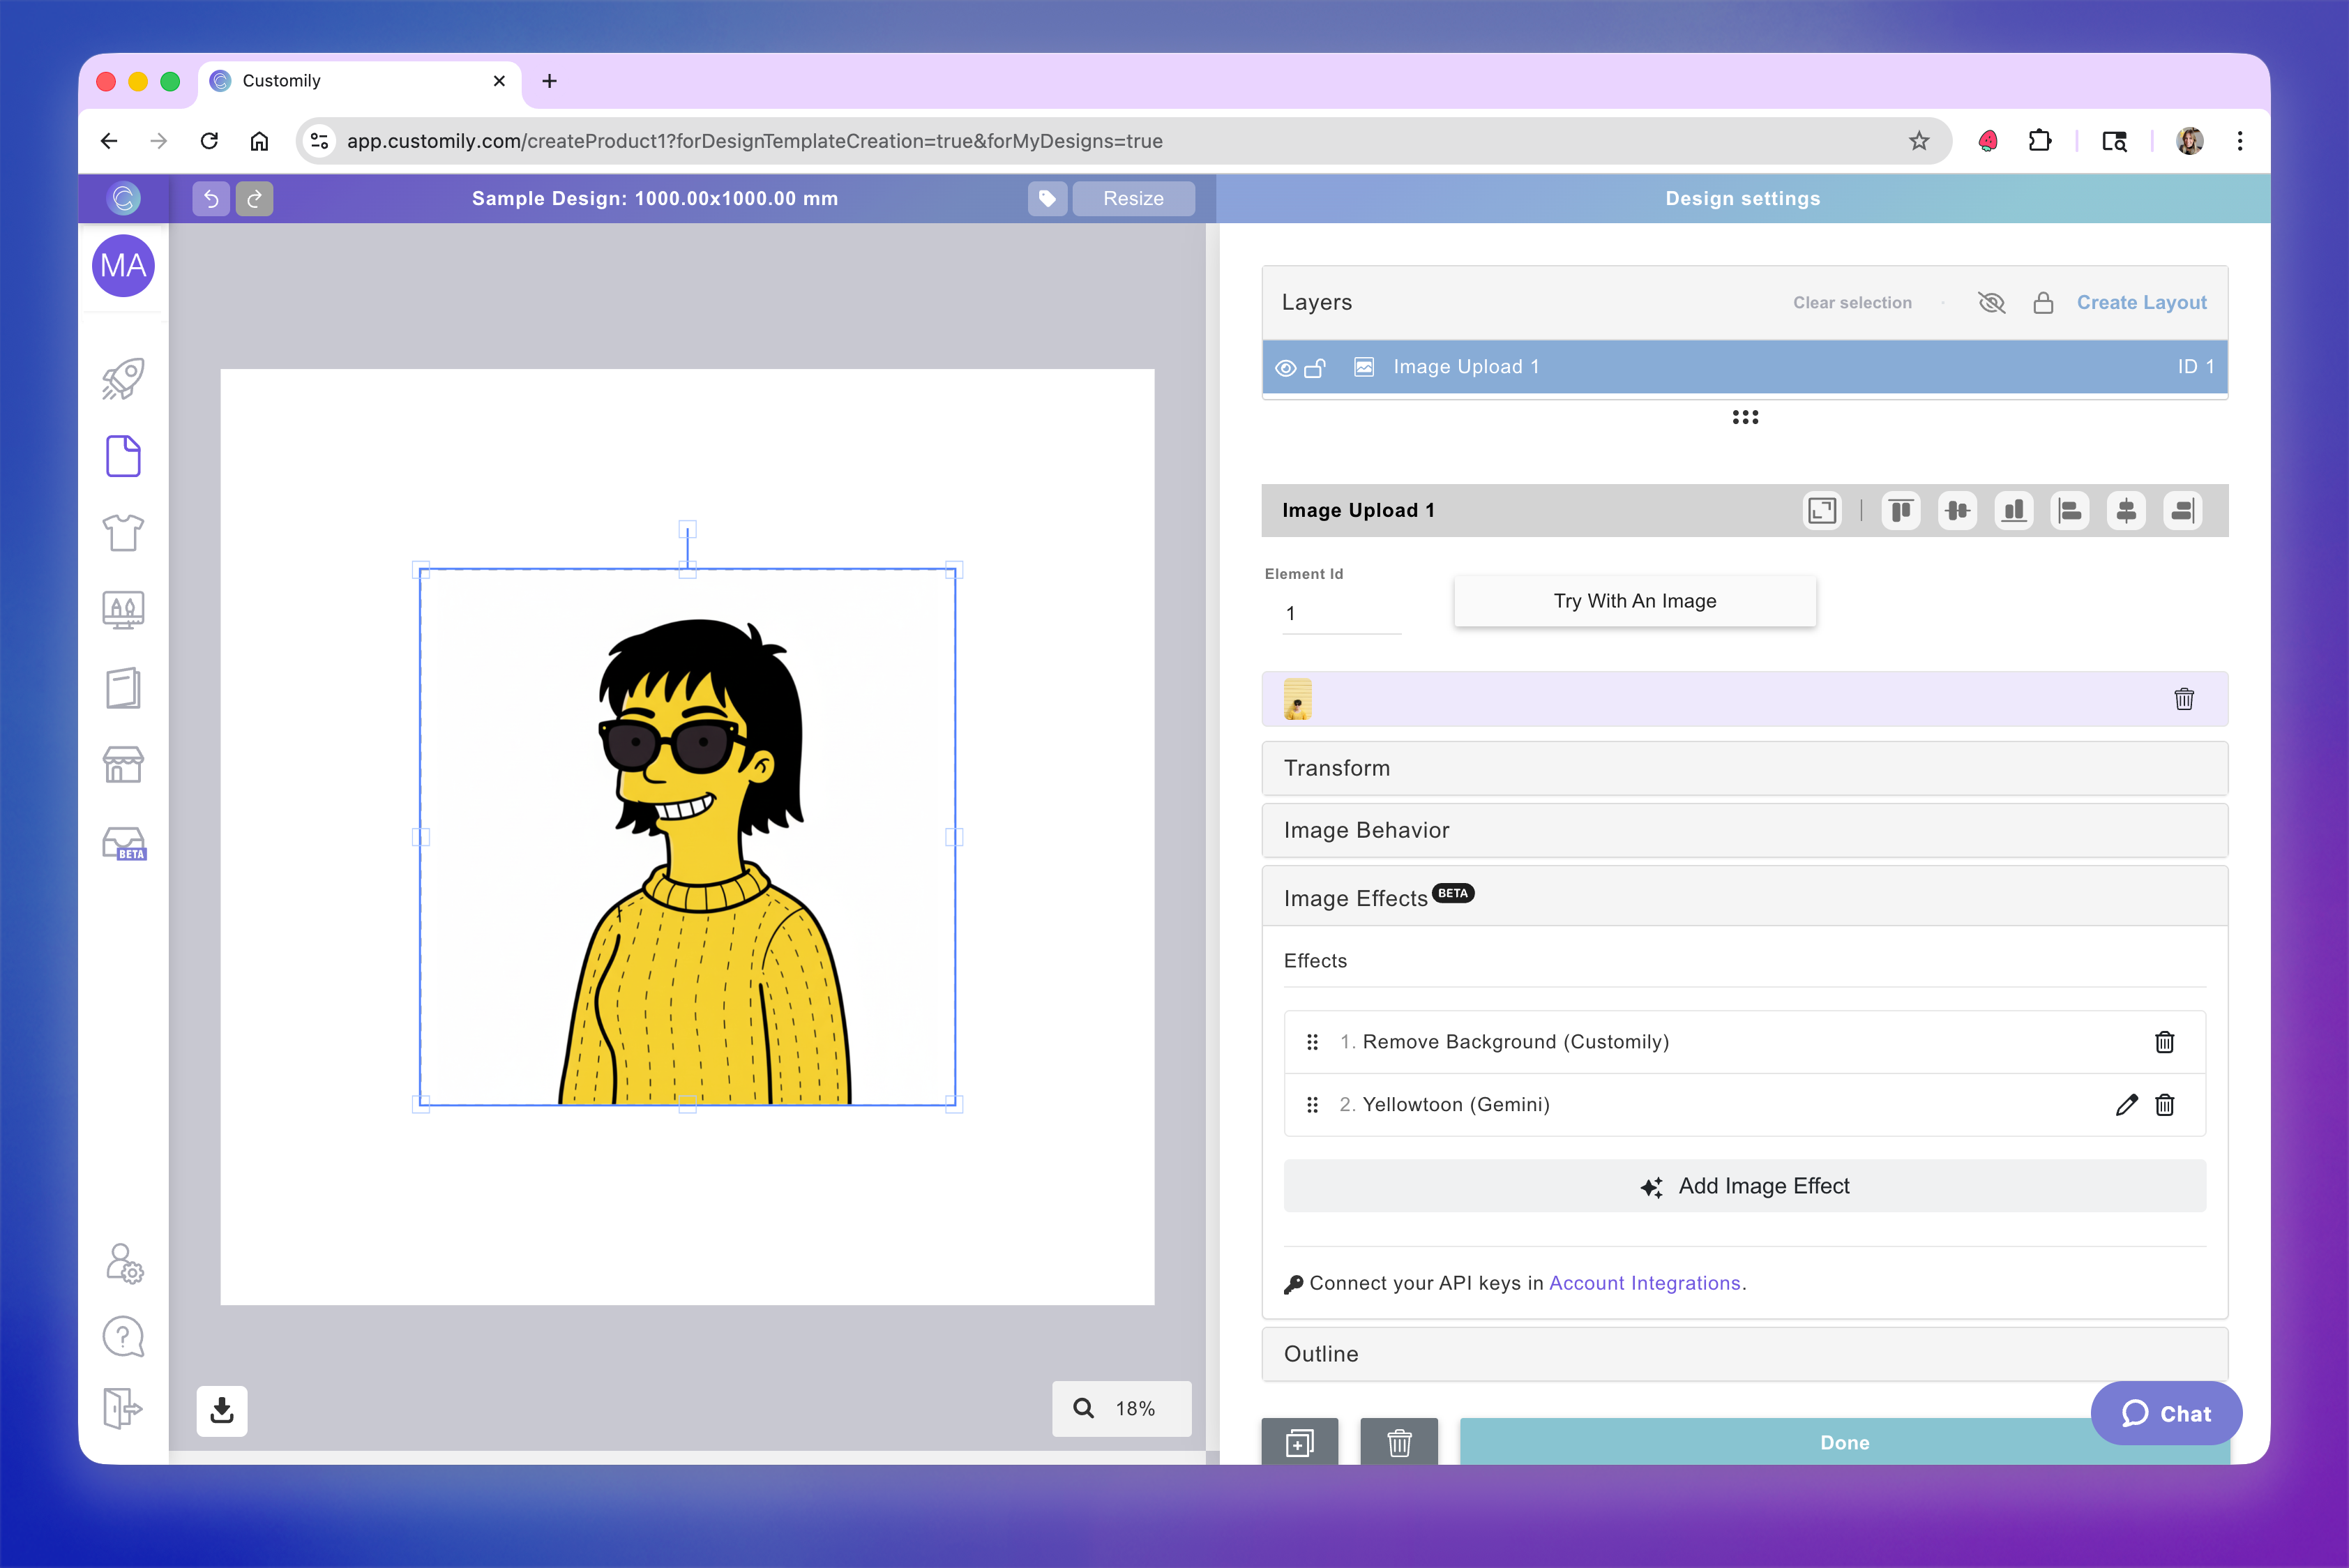Click the undo arrow button
2349x1568 pixels.
211,198
